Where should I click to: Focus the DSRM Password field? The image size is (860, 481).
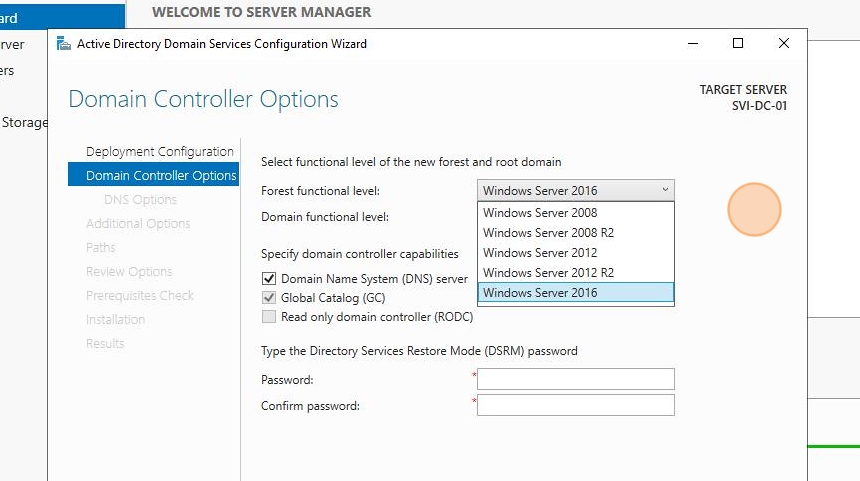[576, 379]
